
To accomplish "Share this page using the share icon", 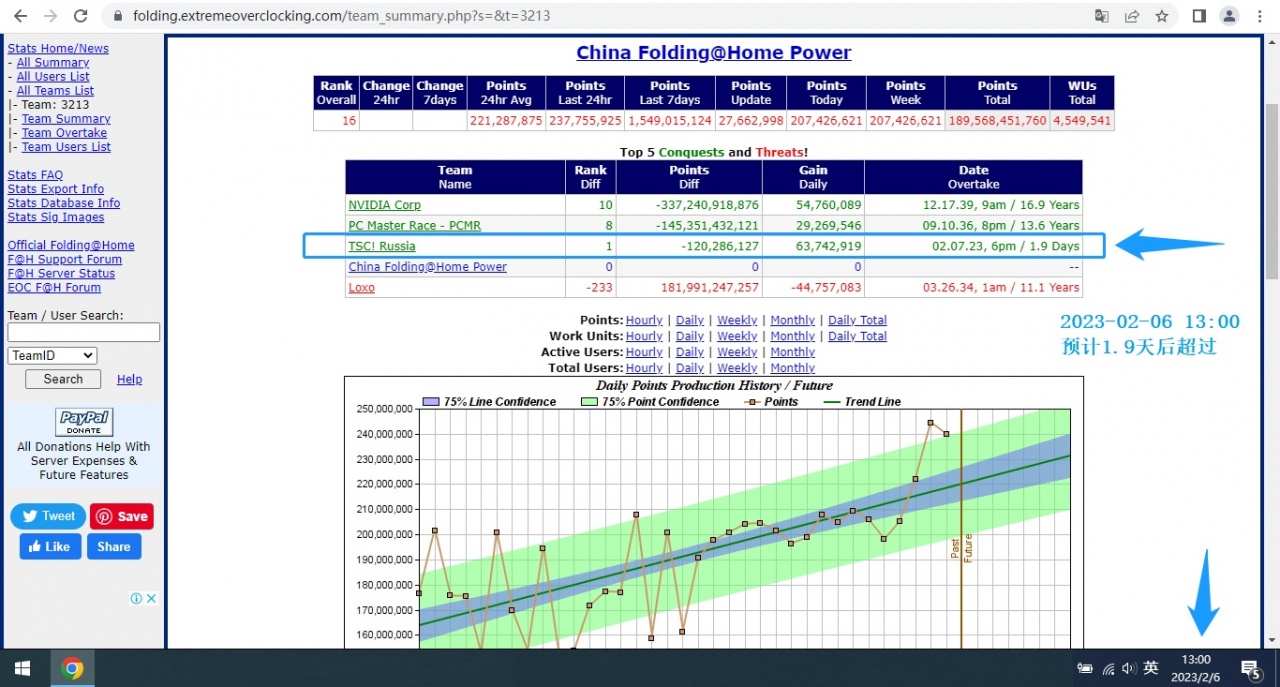I will coord(1132,16).
